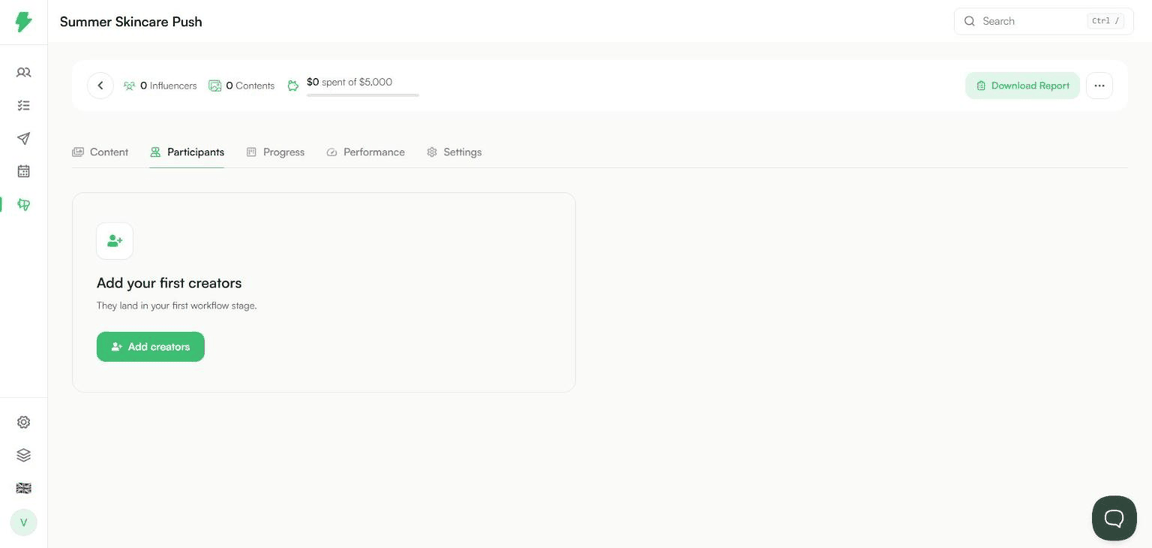
Task: Open the Performance tab
Action: 365,152
